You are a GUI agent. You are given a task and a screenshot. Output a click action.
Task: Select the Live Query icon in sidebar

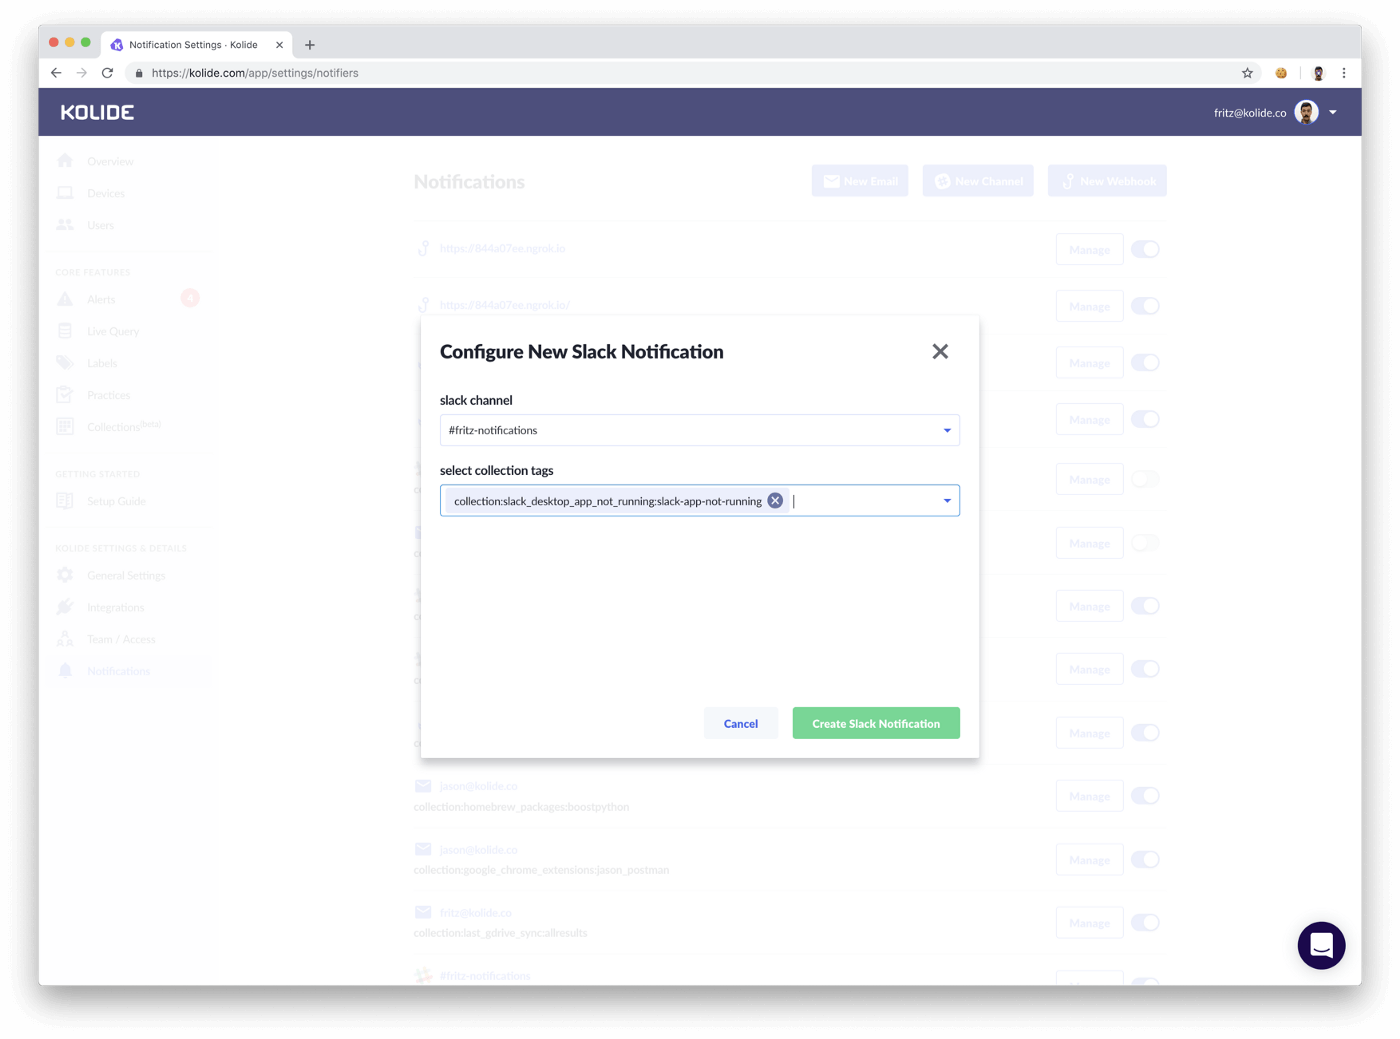[x=64, y=330]
